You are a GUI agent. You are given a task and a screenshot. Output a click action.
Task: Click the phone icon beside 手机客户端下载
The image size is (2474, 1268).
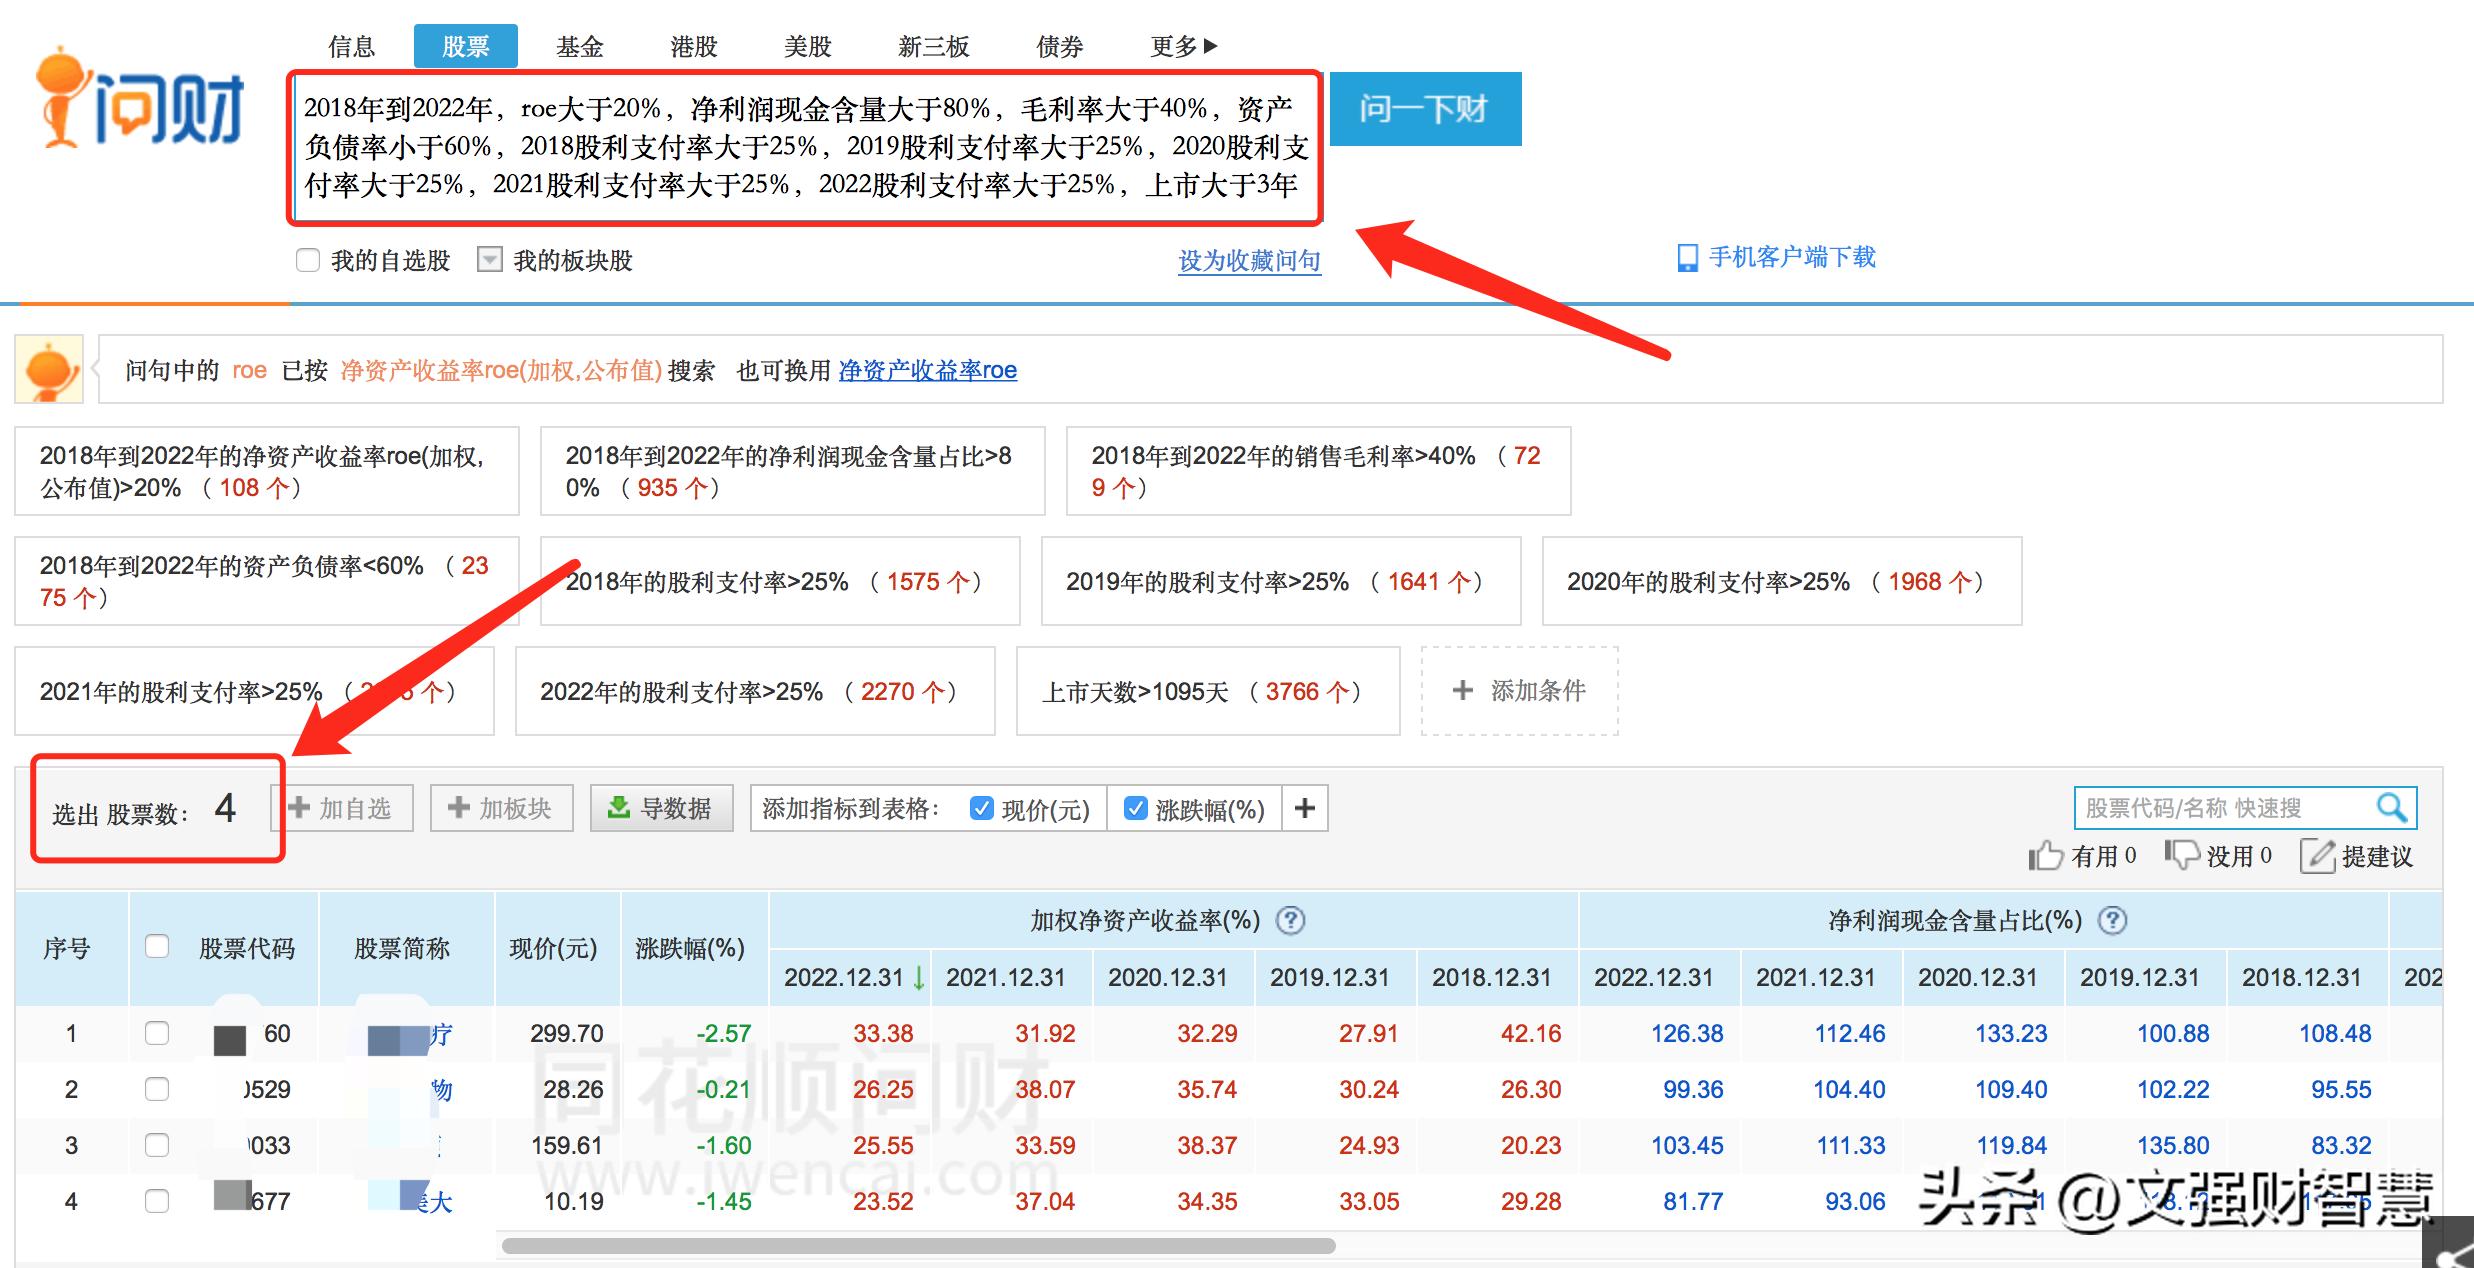[1687, 258]
